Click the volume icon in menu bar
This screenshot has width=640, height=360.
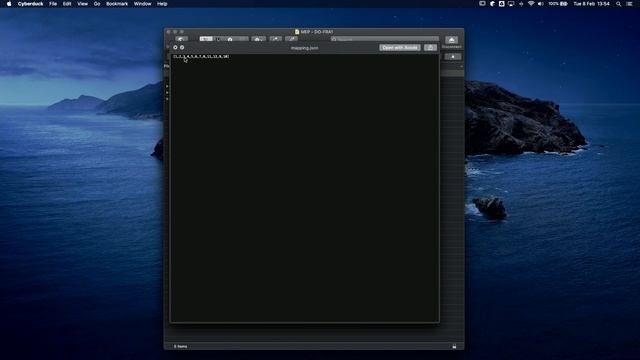tap(541, 4)
